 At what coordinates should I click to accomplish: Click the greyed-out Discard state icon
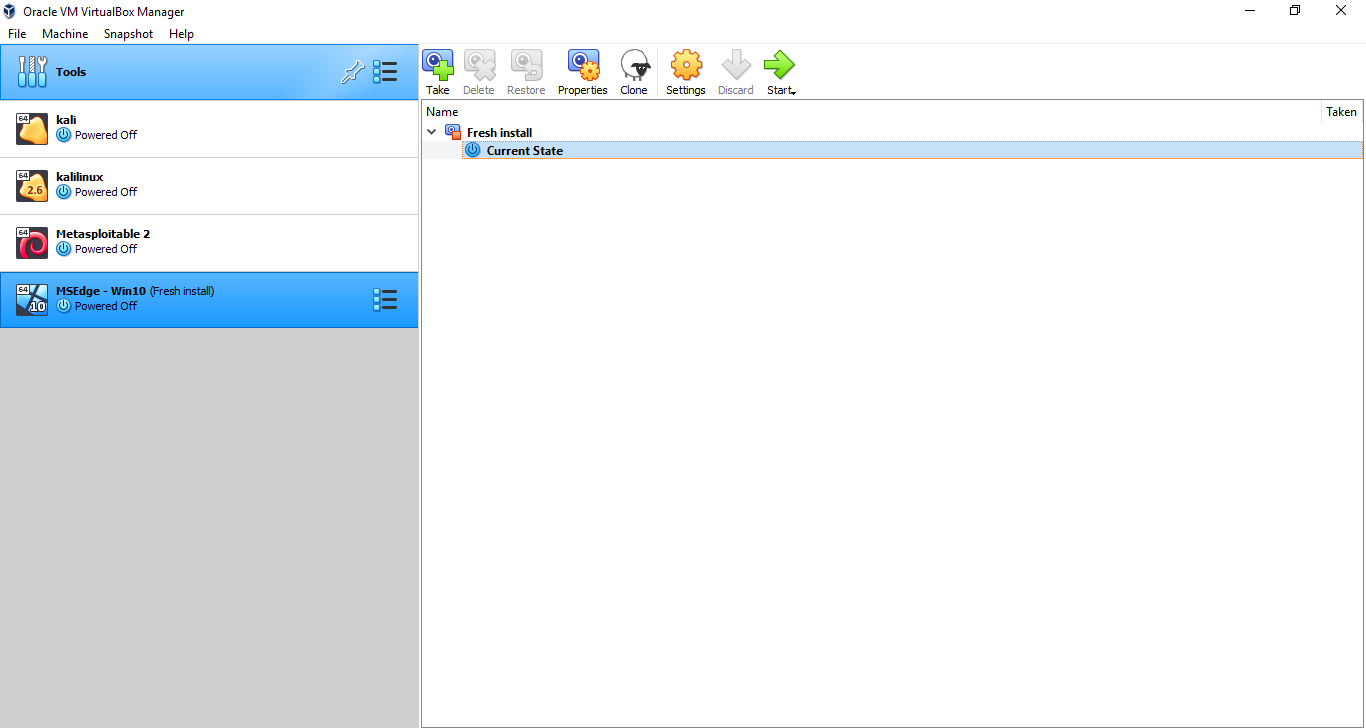pyautogui.click(x=736, y=66)
